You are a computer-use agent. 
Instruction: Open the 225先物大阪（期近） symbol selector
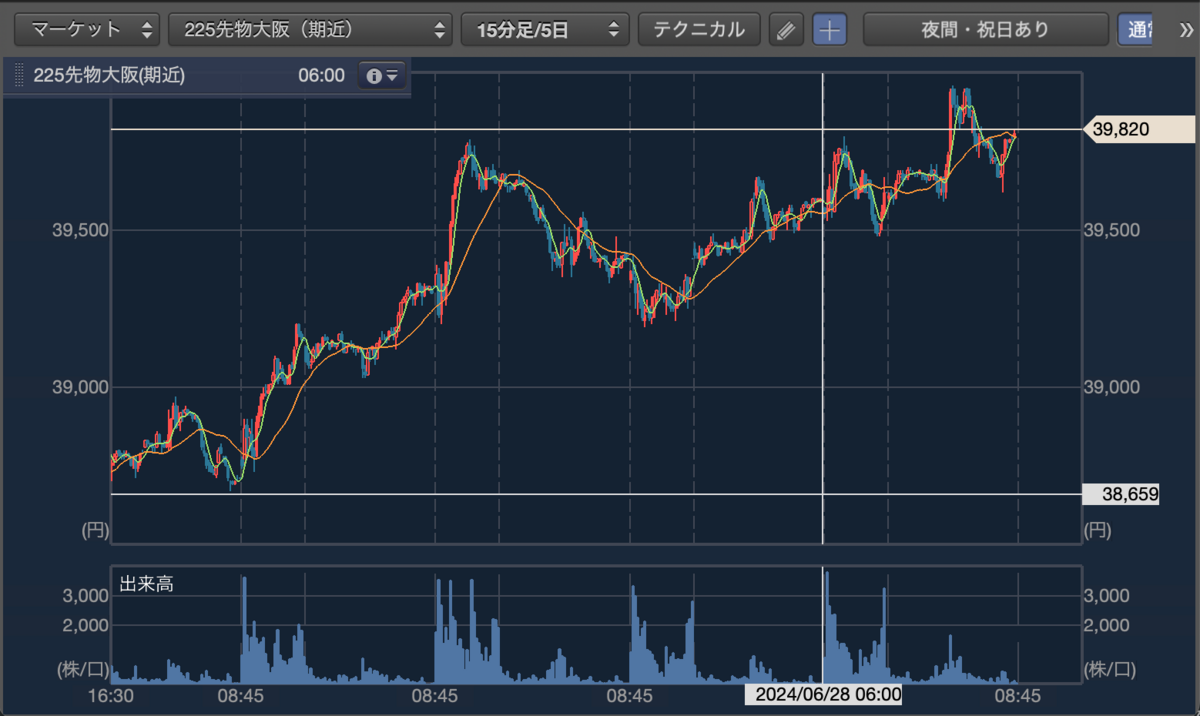point(310,29)
